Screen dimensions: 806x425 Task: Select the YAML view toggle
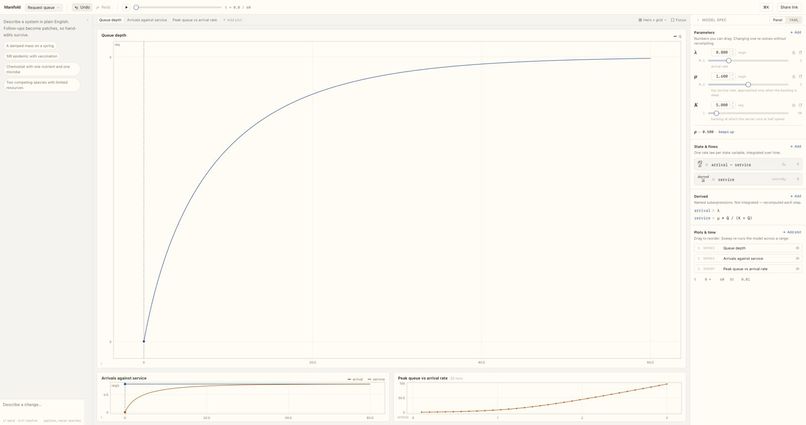[794, 20]
